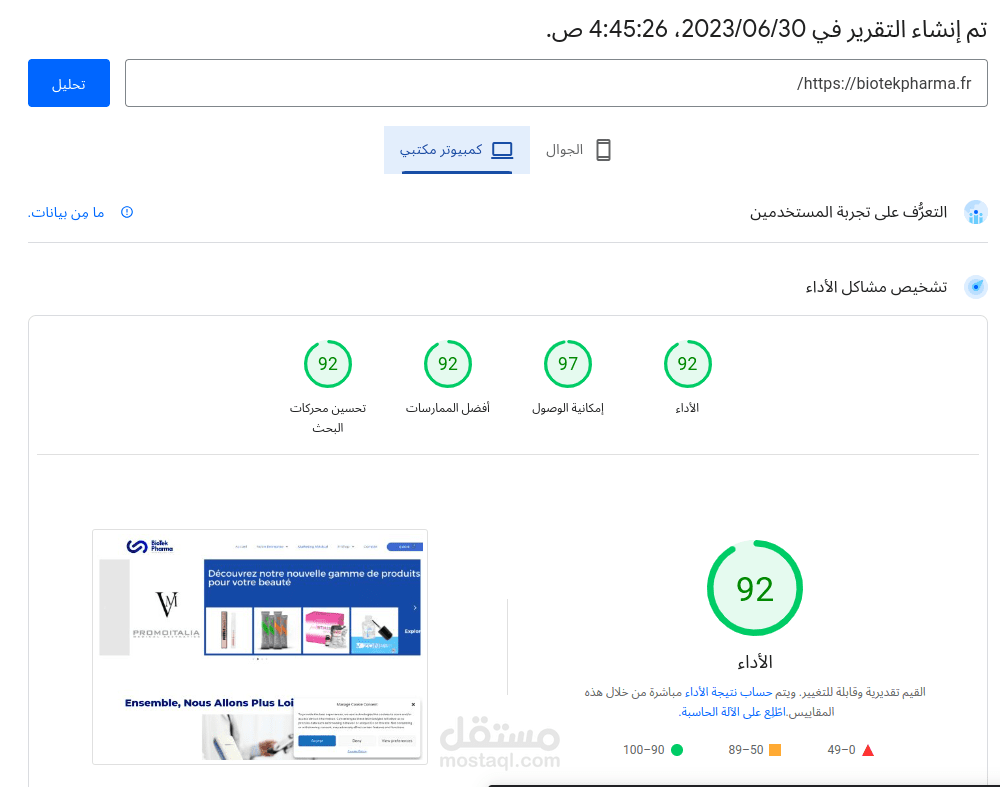Click the green circle 100–90 legend marker
This screenshot has height=787, width=1000.
(x=677, y=750)
